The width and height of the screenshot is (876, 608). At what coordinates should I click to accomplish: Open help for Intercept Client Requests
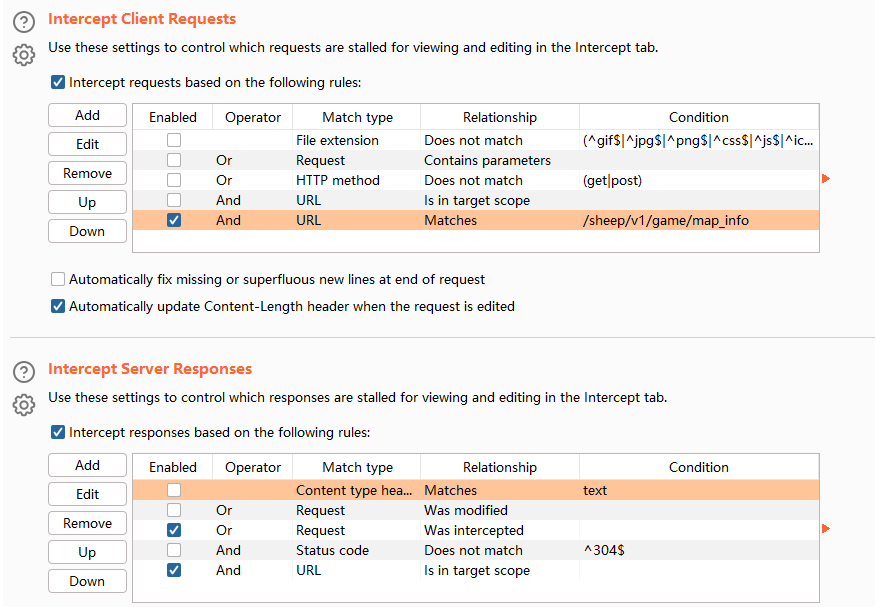(x=24, y=22)
